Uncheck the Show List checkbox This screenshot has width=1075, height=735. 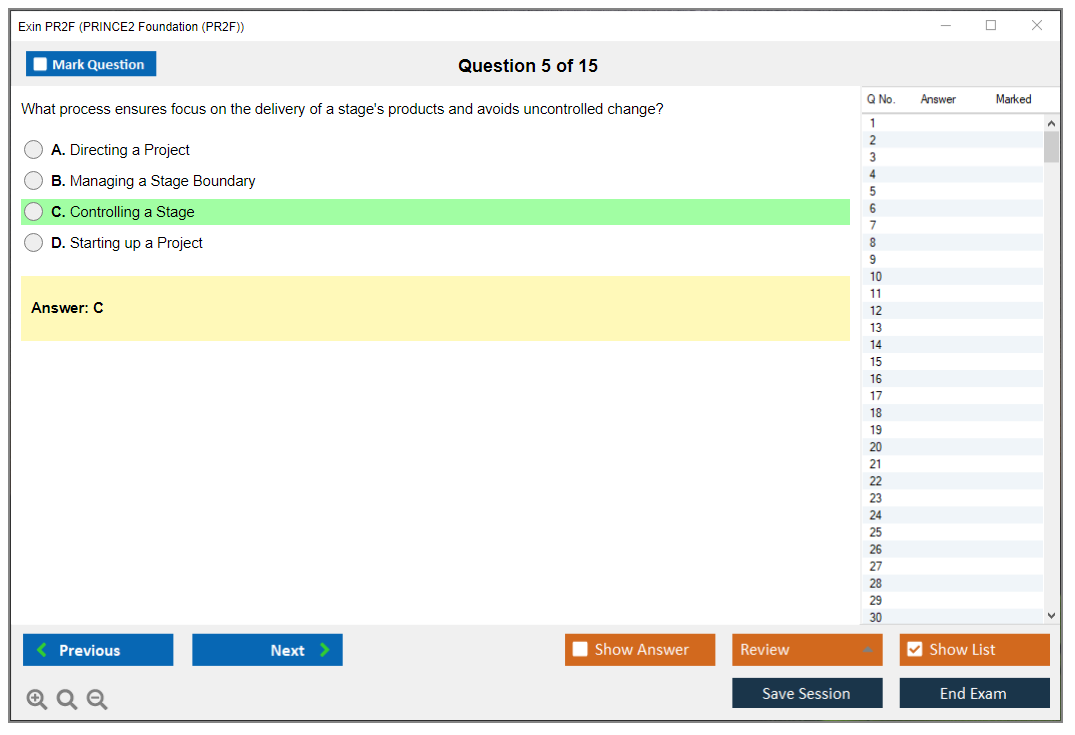click(914, 649)
